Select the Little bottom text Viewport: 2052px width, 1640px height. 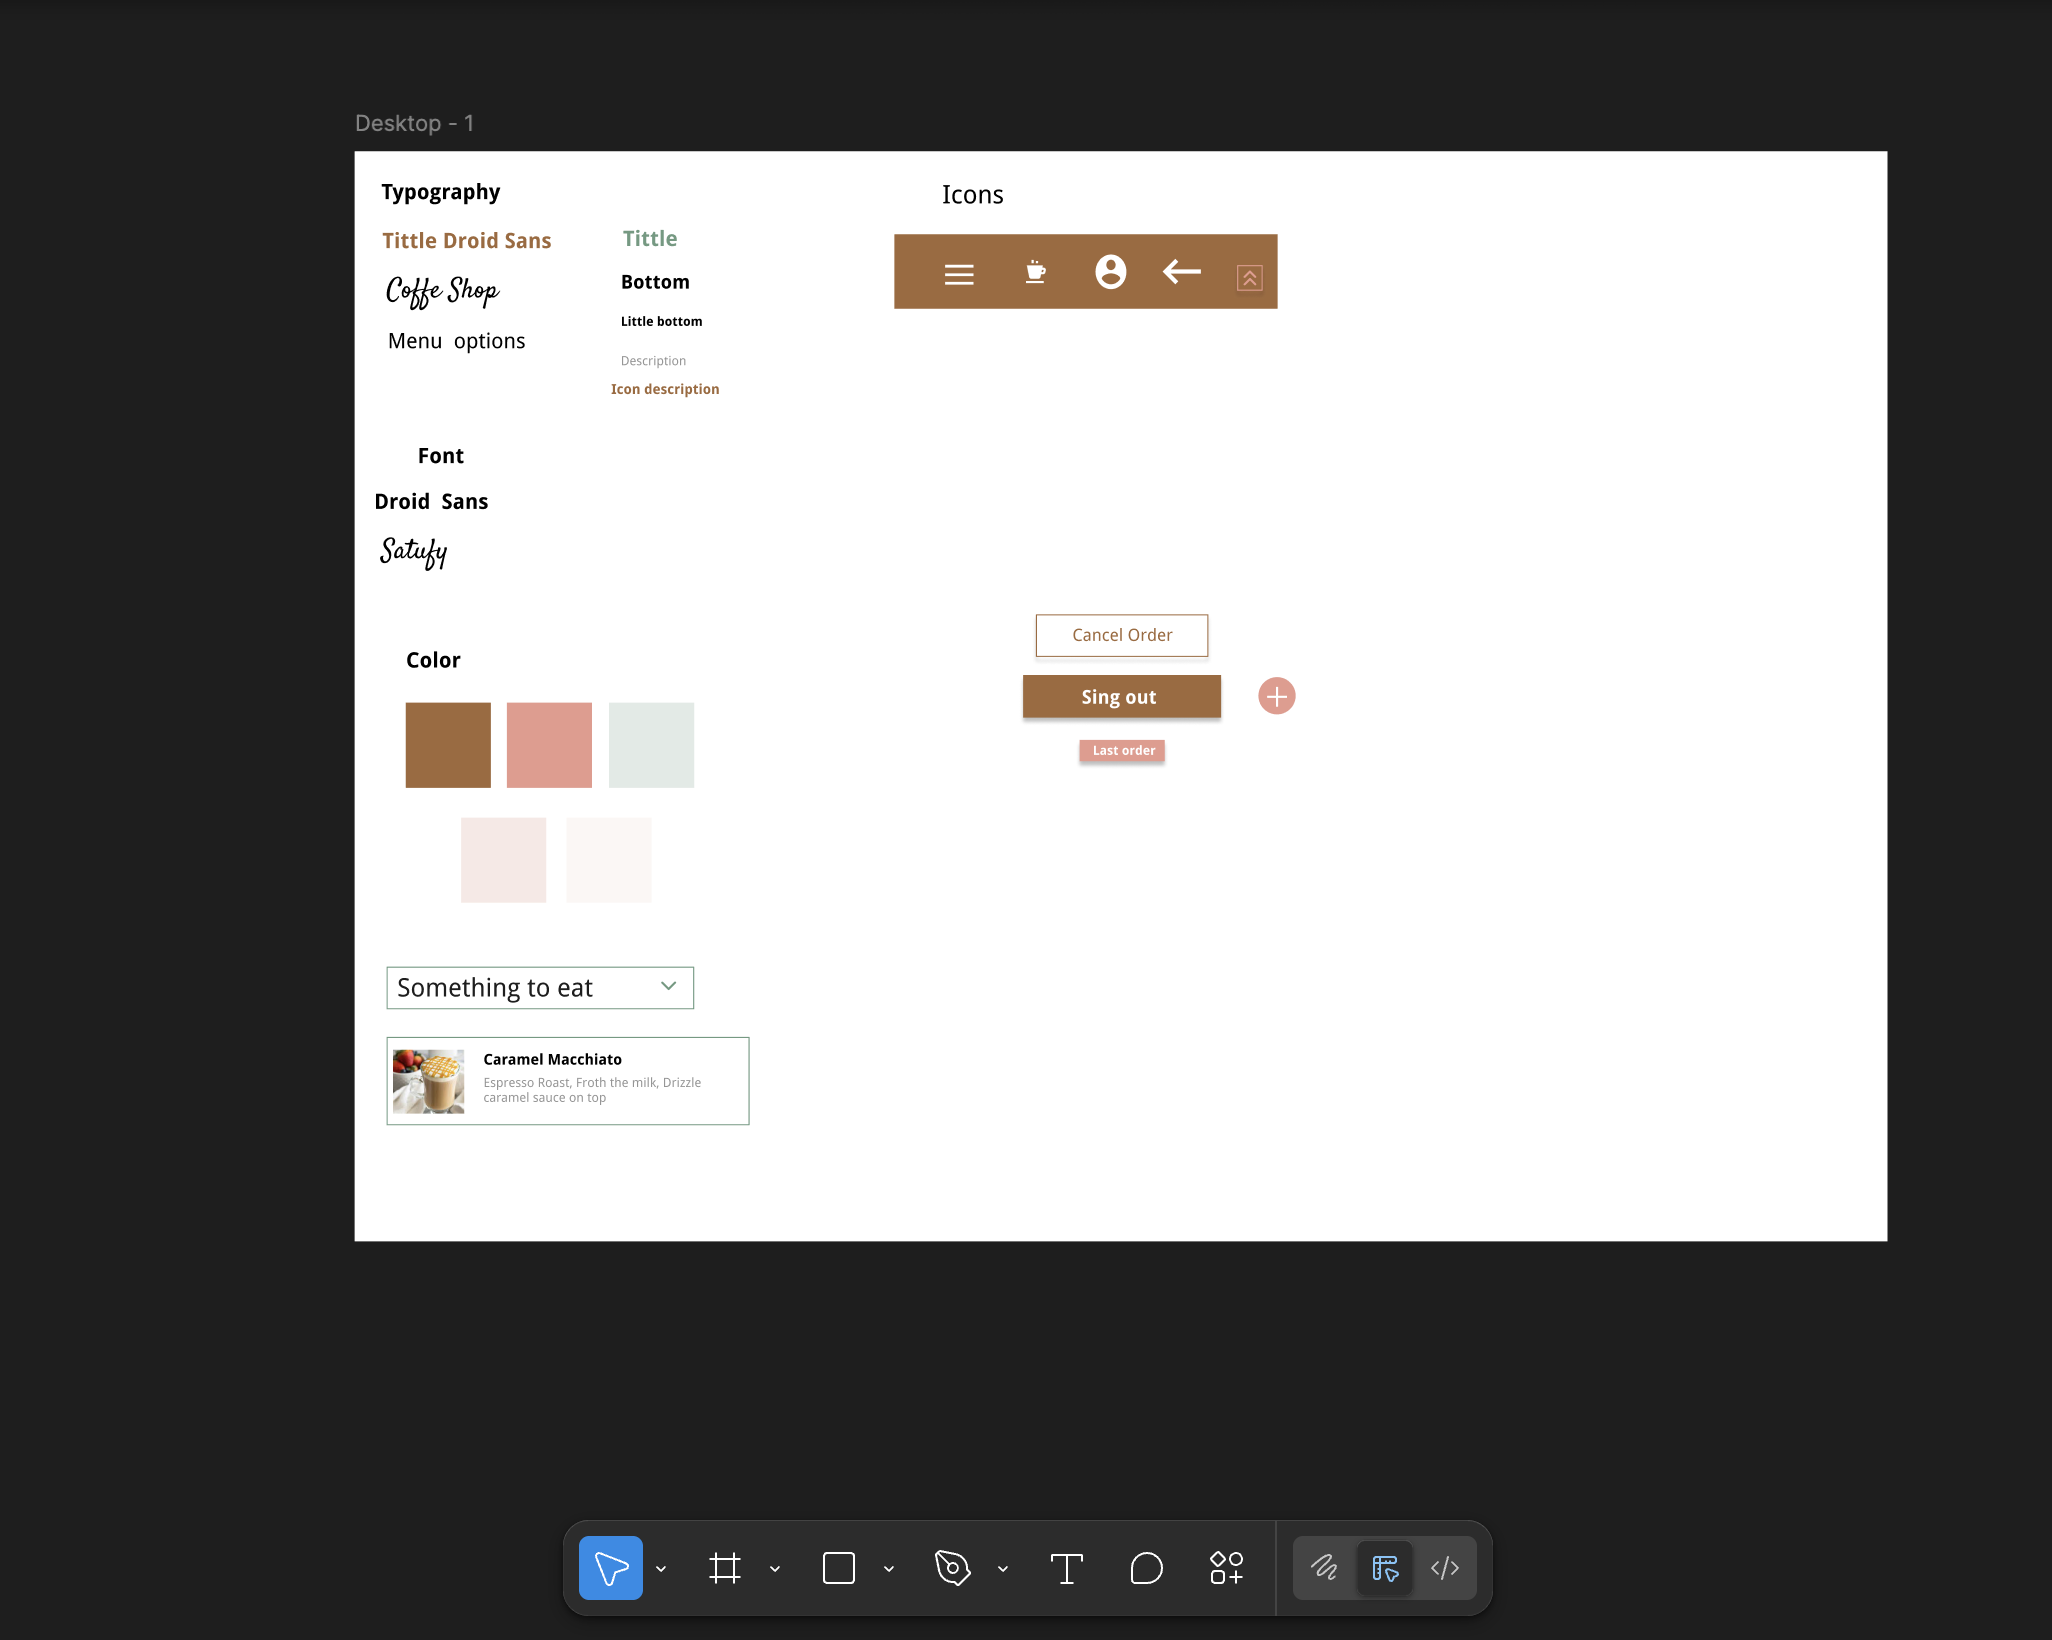(661, 321)
